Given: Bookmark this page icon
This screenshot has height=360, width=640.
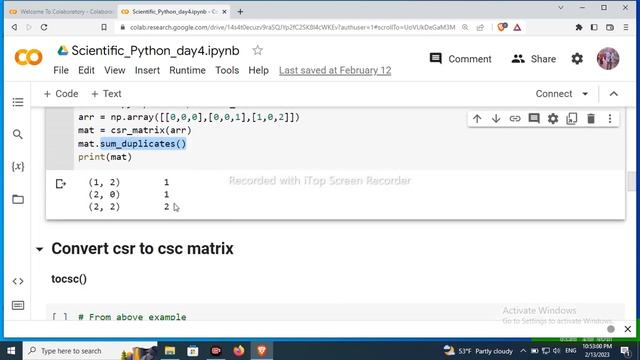Looking at the screenshot, I should click(x=104, y=27).
